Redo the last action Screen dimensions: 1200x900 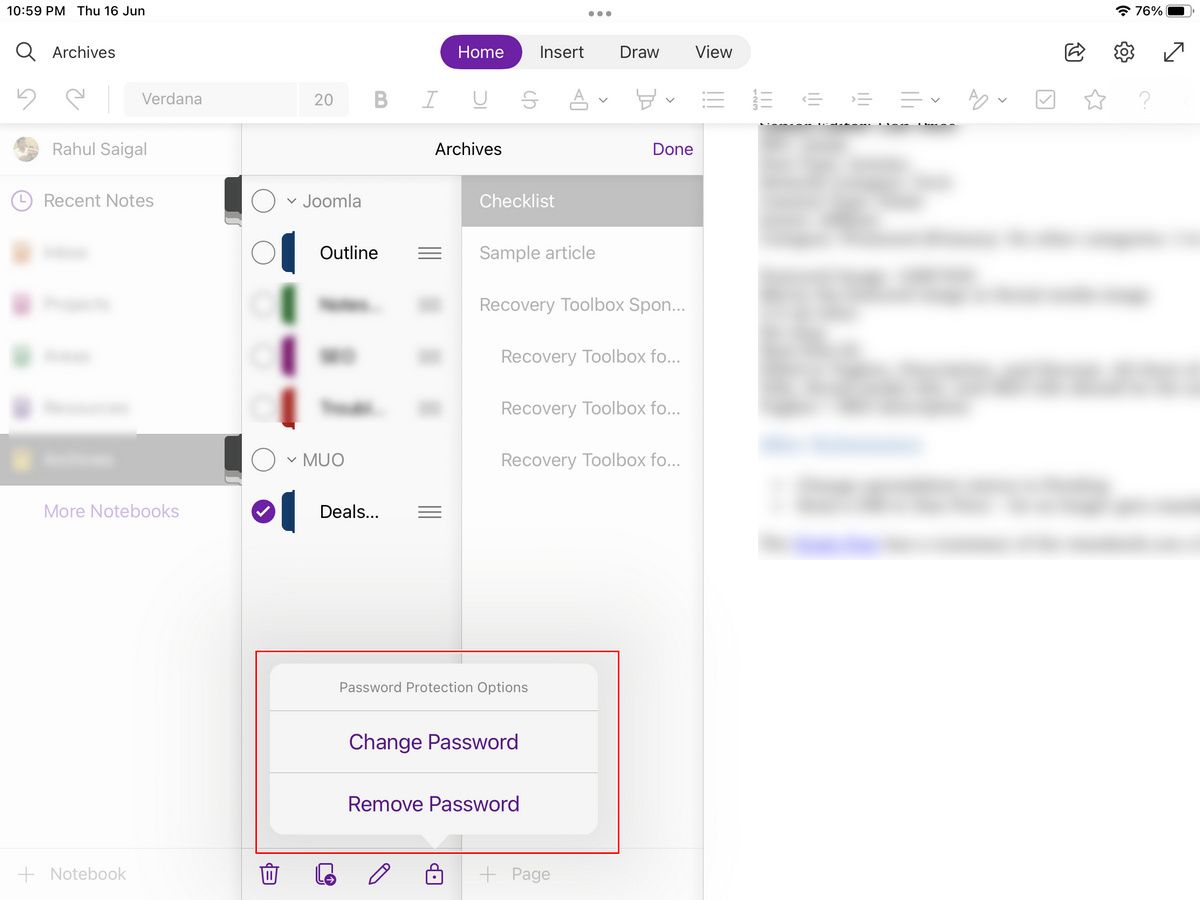click(75, 99)
